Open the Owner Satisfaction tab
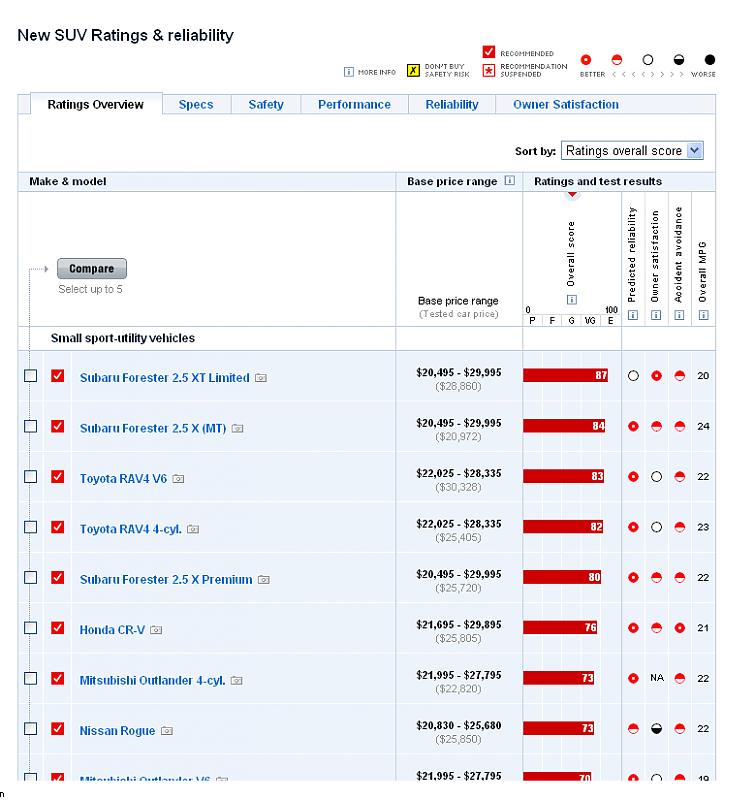Viewport: 755px width, 800px height. click(565, 104)
